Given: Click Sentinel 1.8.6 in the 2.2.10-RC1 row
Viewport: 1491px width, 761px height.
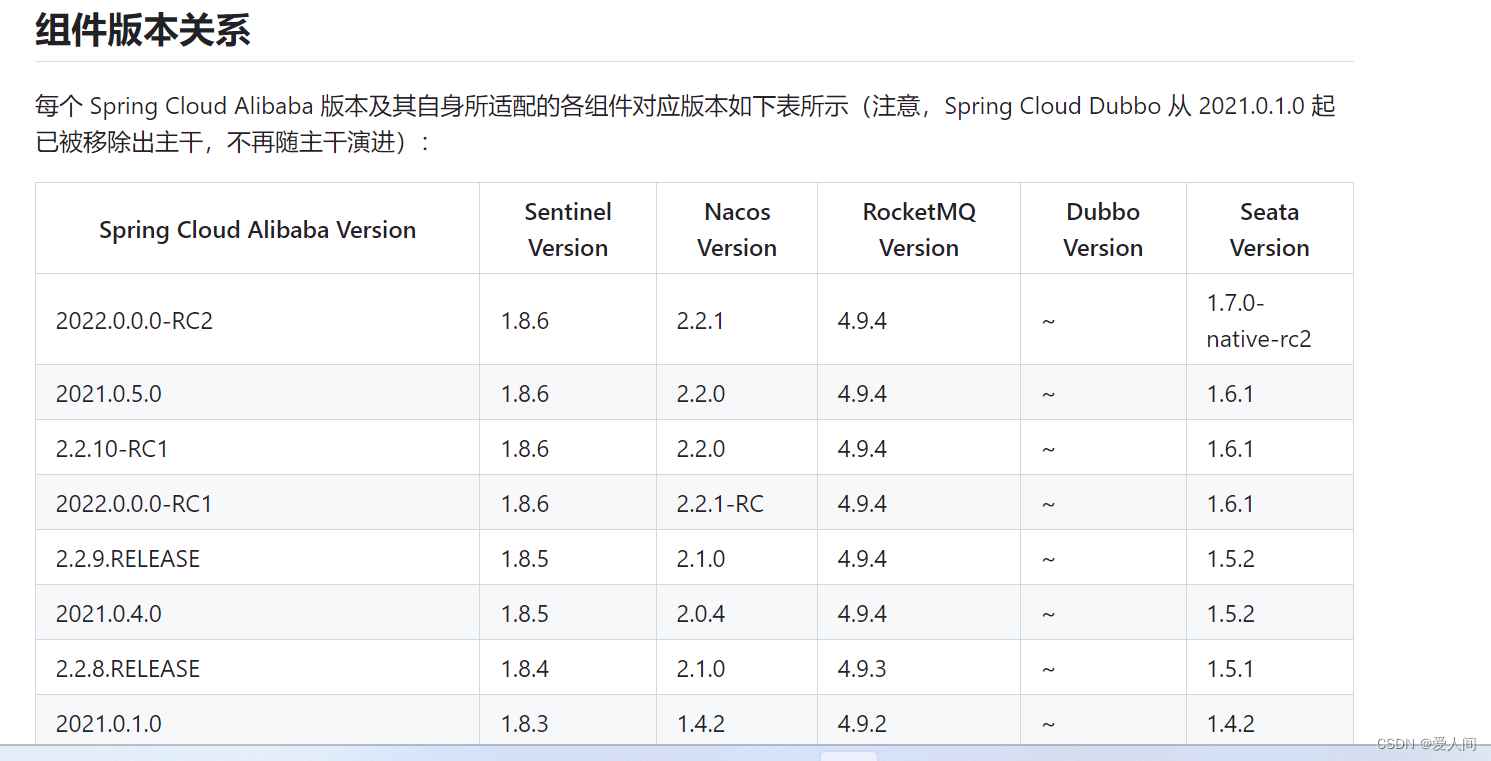Looking at the screenshot, I should tap(568, 448).
